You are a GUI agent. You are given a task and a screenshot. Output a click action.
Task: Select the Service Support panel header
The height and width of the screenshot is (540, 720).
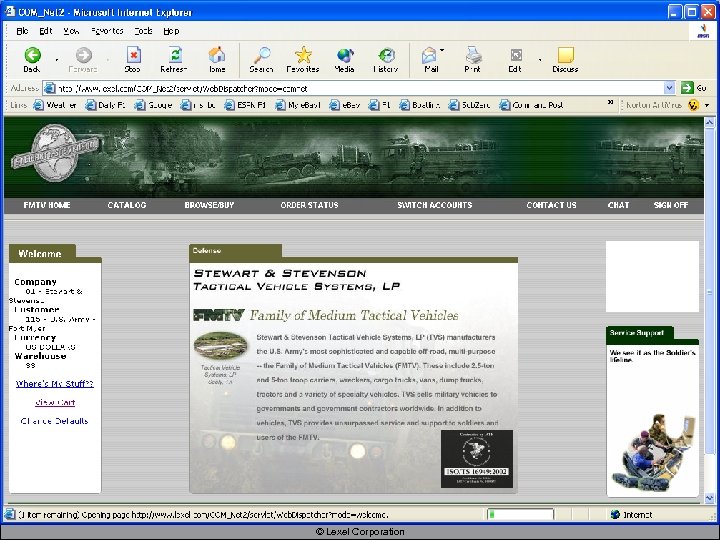pos(639,333)
